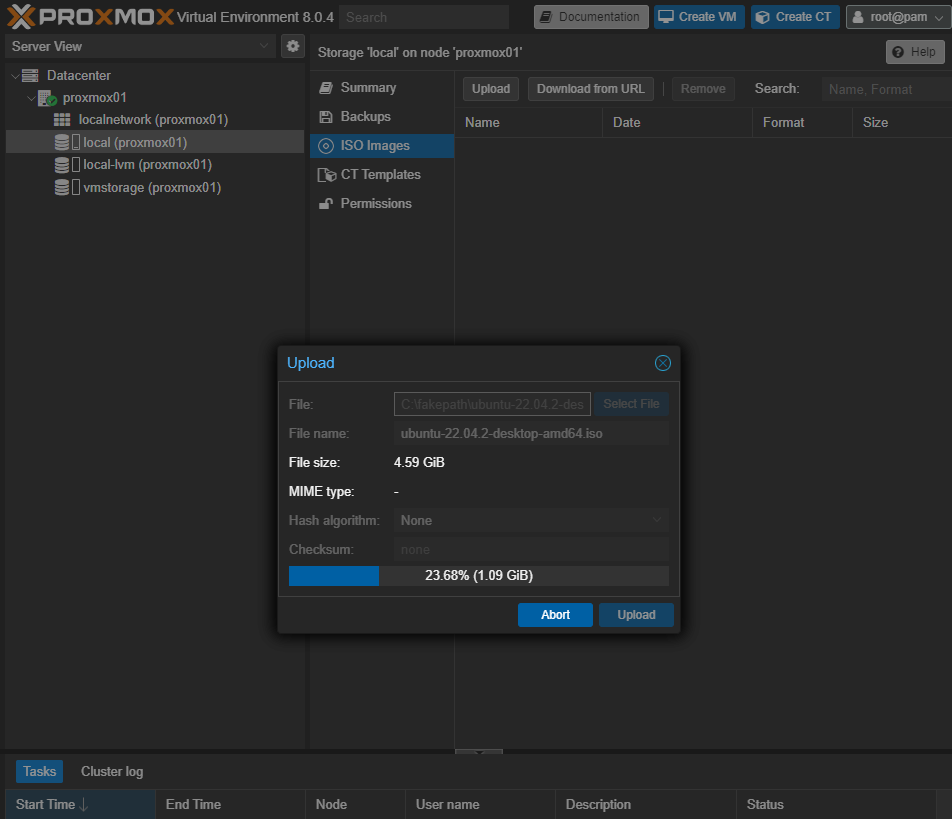Click the Abort button
Screen dimensions: 952x819
(x=555, y=615)
